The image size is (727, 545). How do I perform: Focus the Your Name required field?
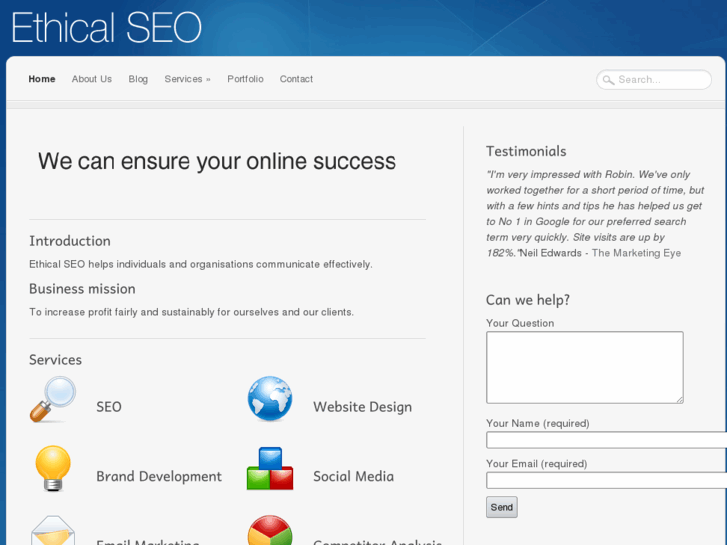click(606, 440)
